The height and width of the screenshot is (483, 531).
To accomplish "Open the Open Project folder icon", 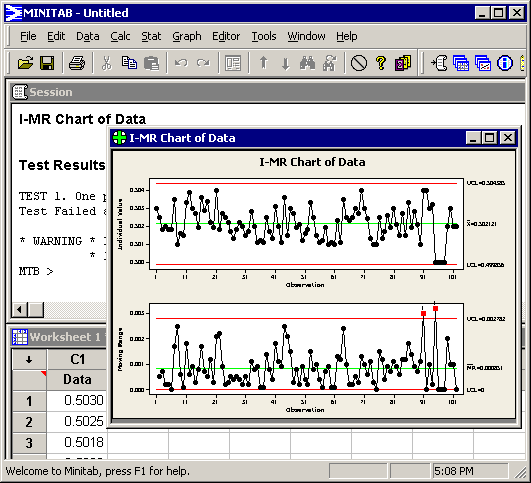I will coord(25,63).
